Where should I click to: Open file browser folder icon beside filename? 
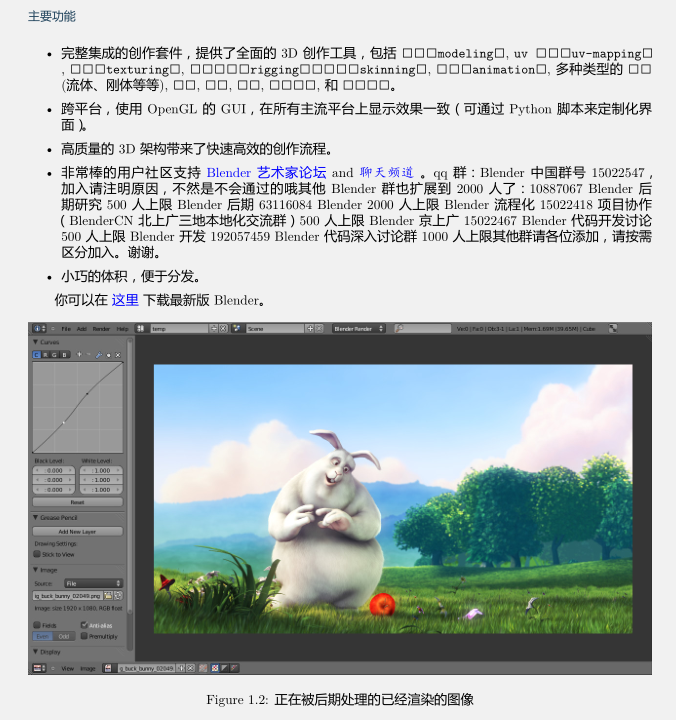[108, 596]
